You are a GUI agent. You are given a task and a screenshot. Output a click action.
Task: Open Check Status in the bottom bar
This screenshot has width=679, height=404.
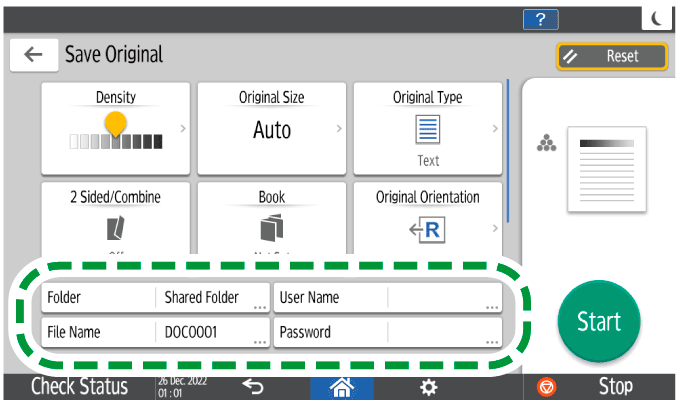pyautogui.click(x=79, y=386)
